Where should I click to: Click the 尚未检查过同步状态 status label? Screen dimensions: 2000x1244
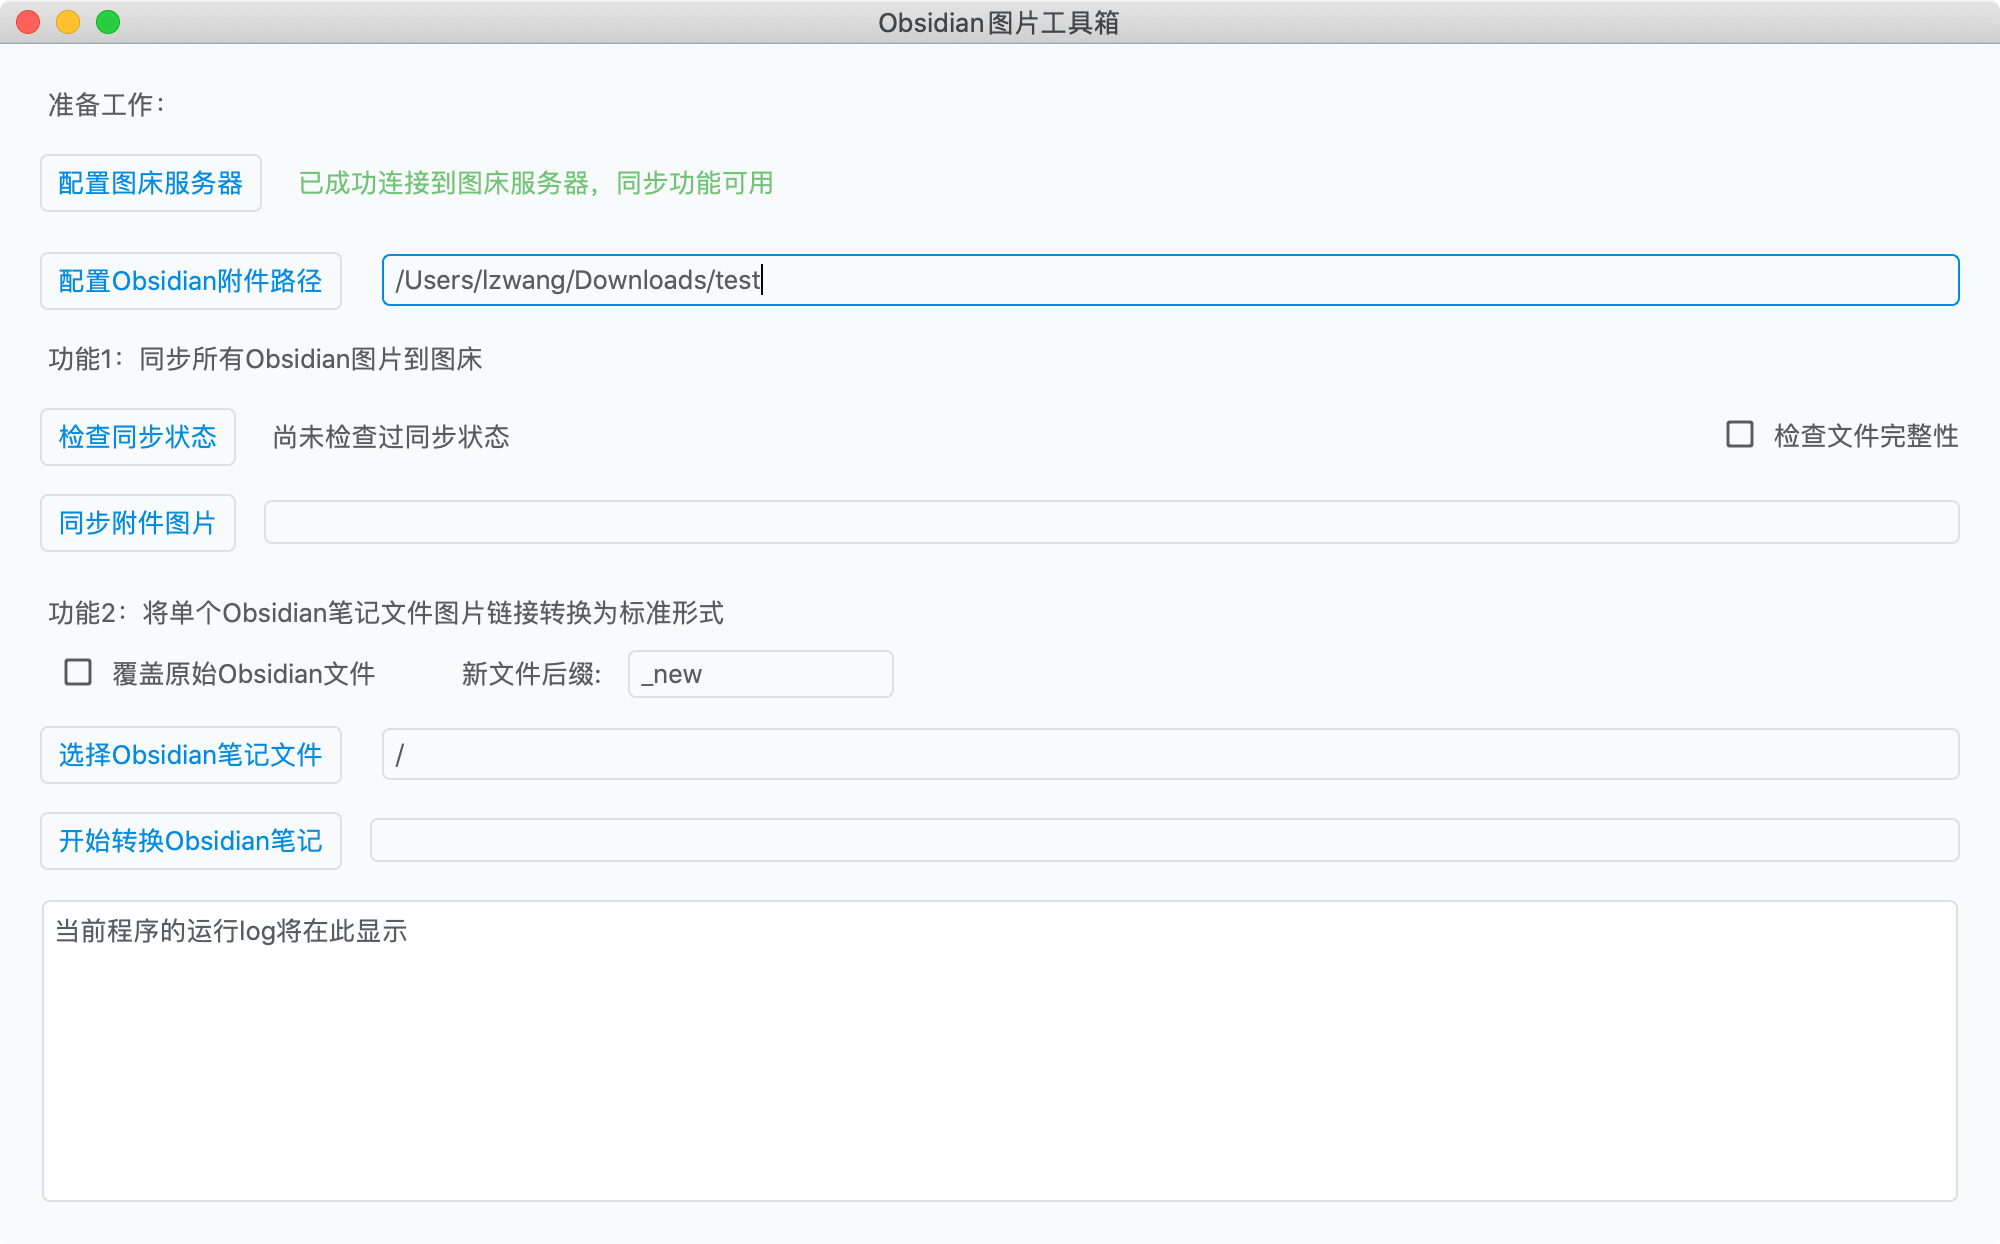391,437
